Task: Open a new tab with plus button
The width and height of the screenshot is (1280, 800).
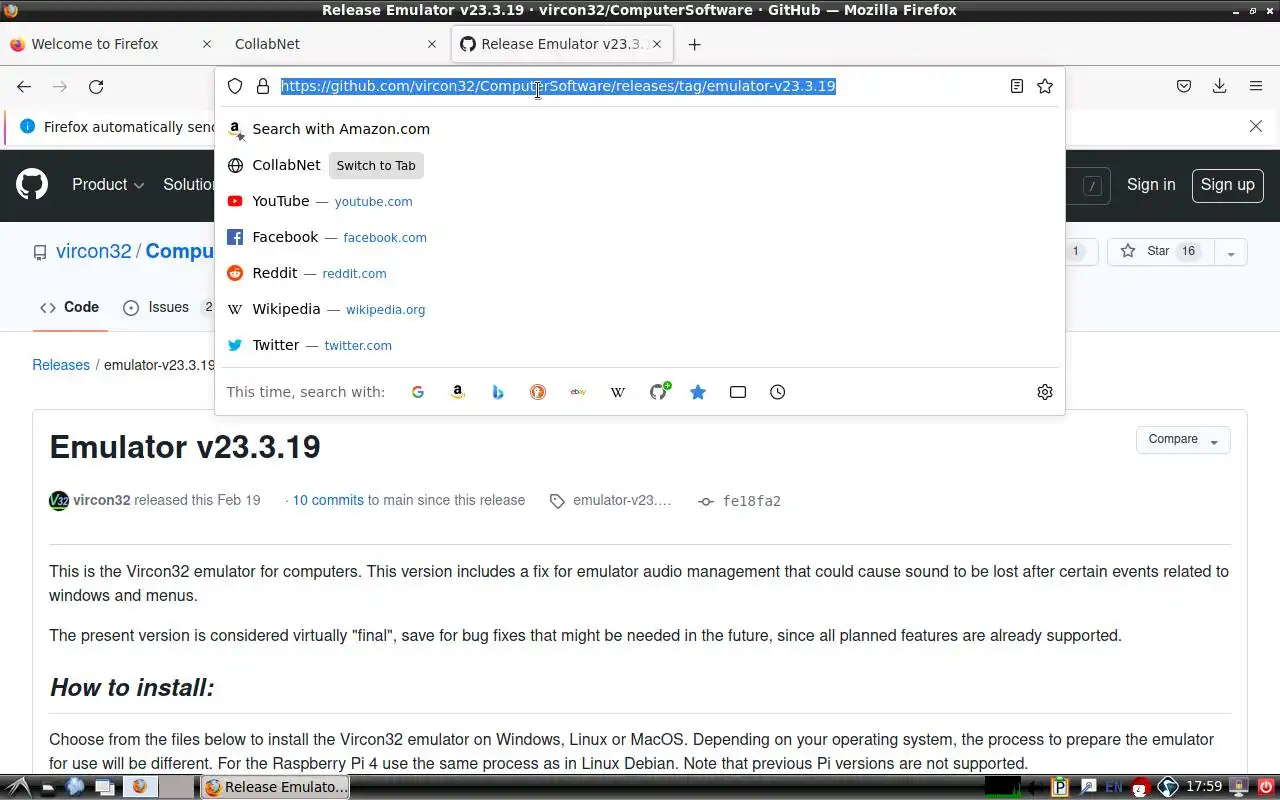Action: (694, 44)
